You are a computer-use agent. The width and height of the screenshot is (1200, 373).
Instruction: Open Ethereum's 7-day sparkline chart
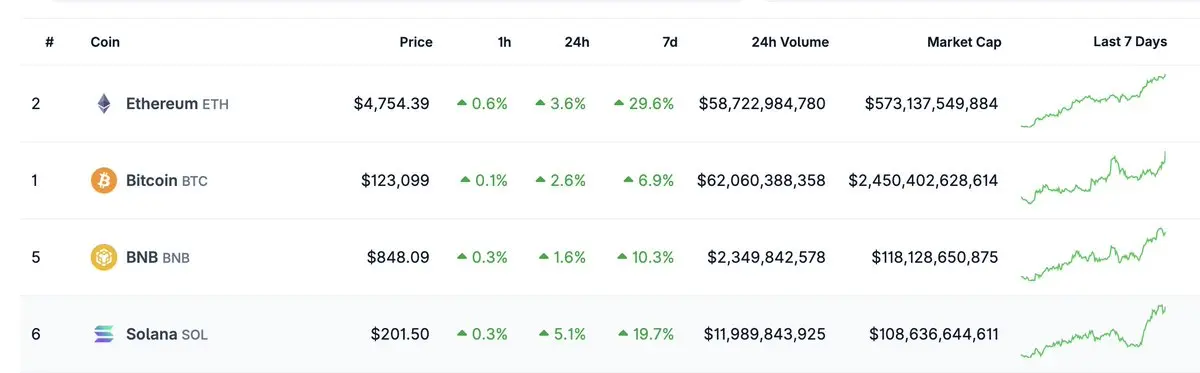coord(1093,100)
